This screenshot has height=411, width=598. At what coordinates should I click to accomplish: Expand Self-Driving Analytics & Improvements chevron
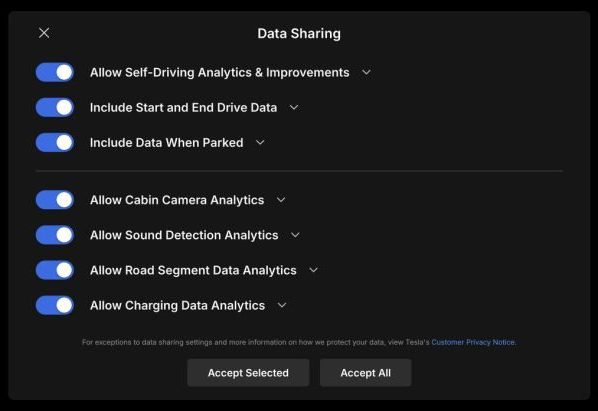tap(366, 72)
